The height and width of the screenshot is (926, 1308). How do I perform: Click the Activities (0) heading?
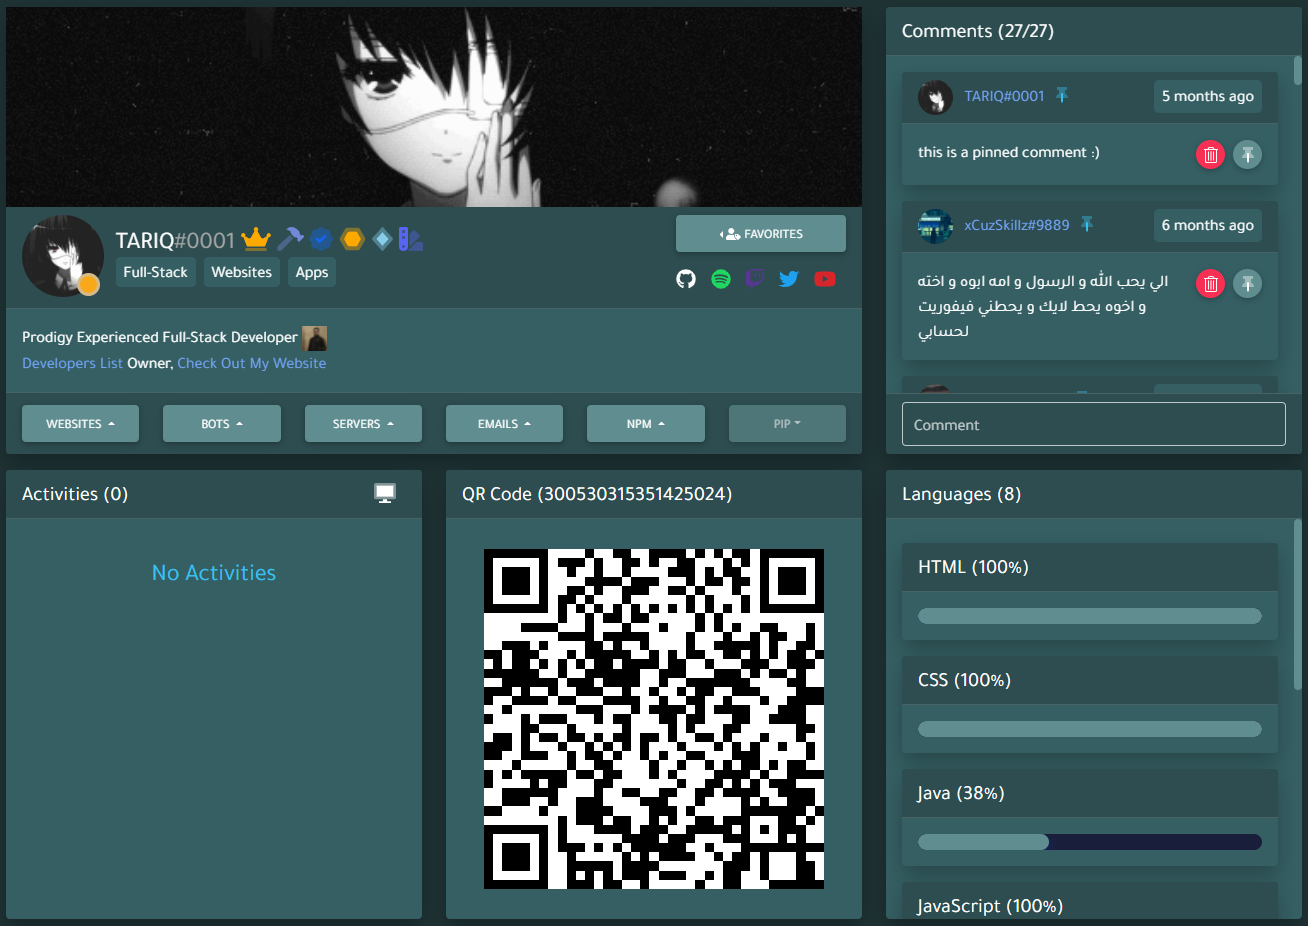(75, 494)
